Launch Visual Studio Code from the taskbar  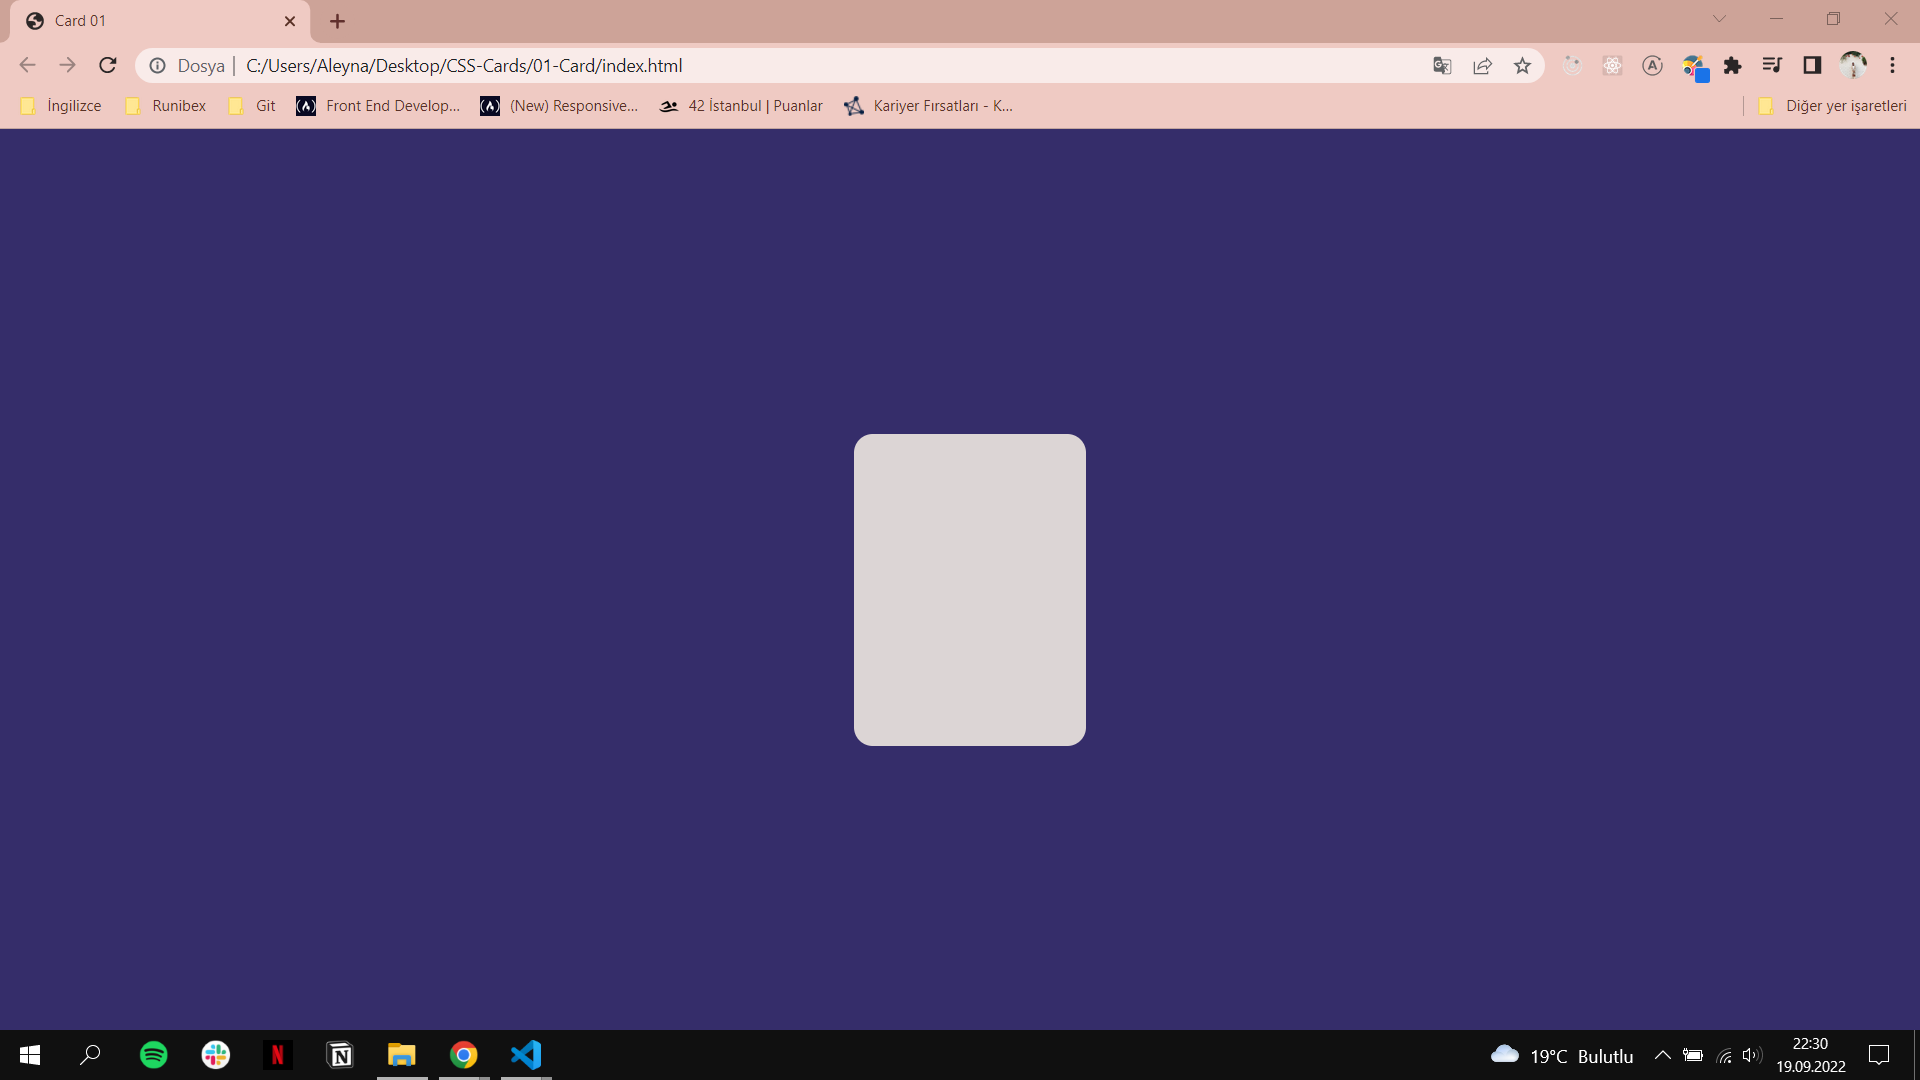click(x=525, y=1055)
